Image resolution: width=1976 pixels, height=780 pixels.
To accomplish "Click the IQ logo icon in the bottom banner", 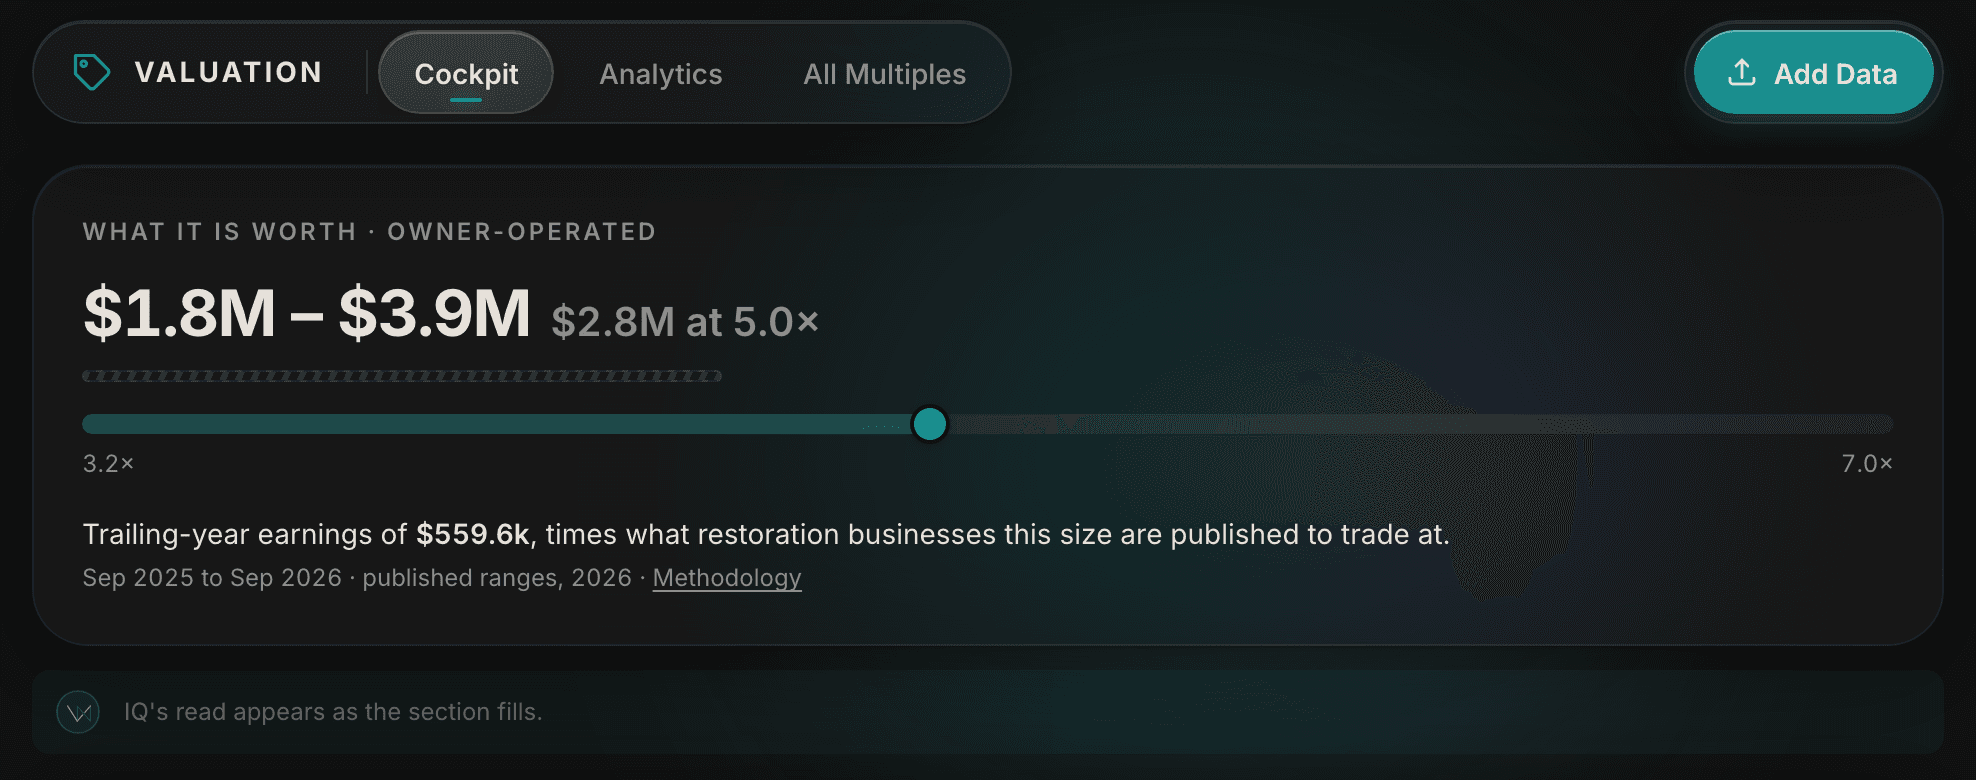I will (78, 712).
